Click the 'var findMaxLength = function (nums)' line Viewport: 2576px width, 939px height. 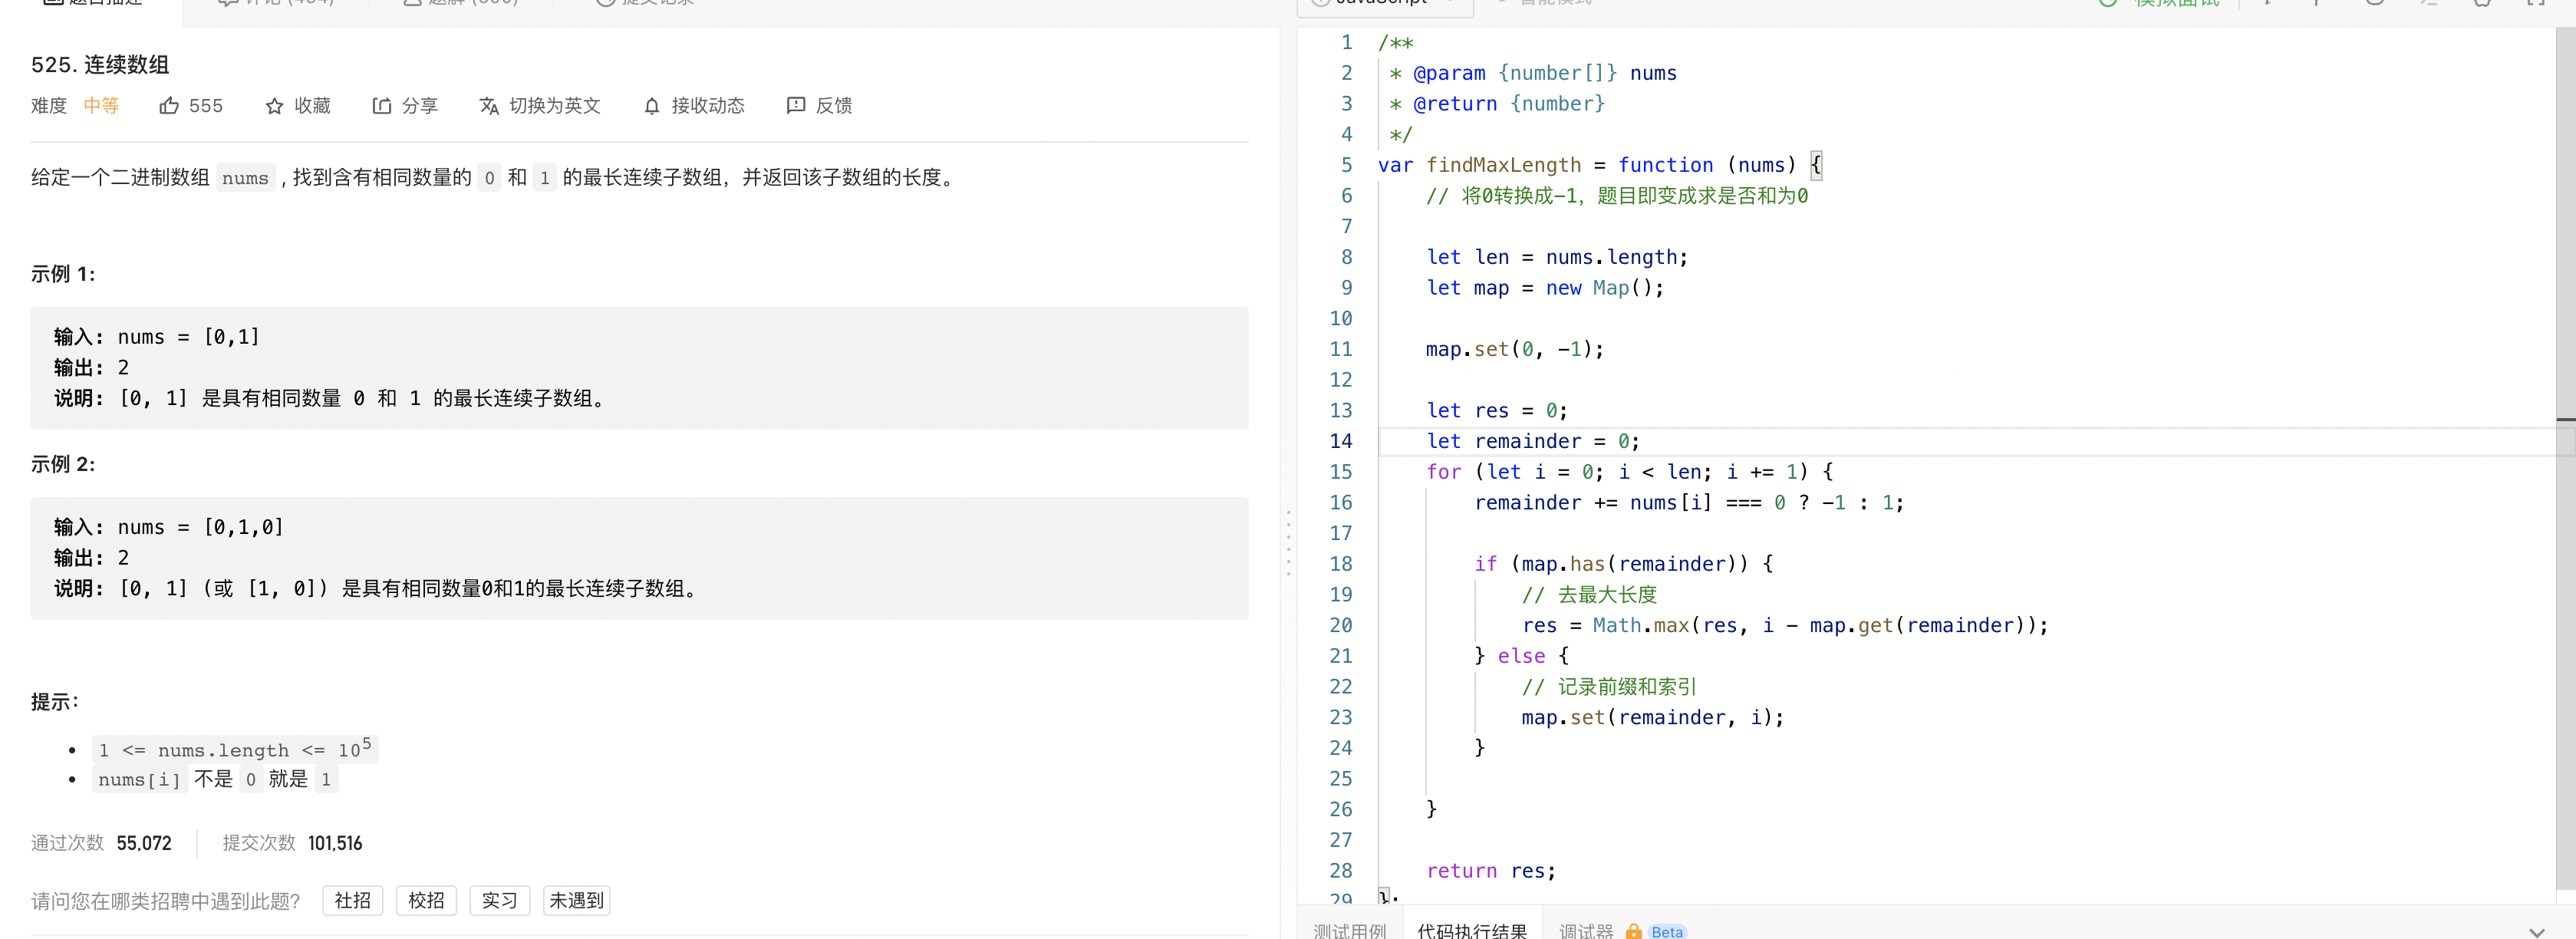(1599, 165)
